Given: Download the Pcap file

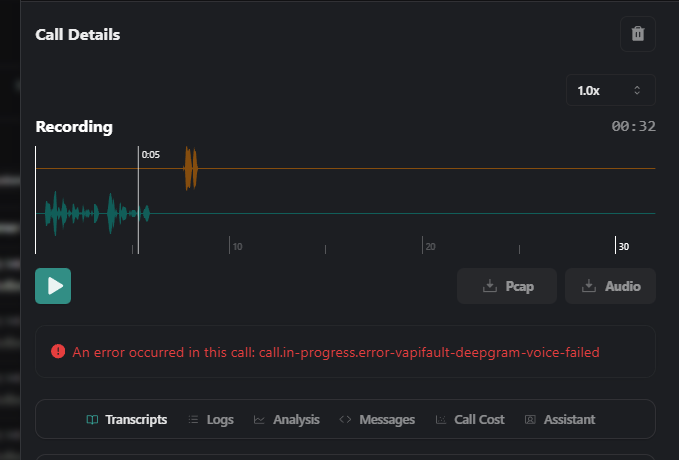Looking at the screenshot, I should coord(507,286).
